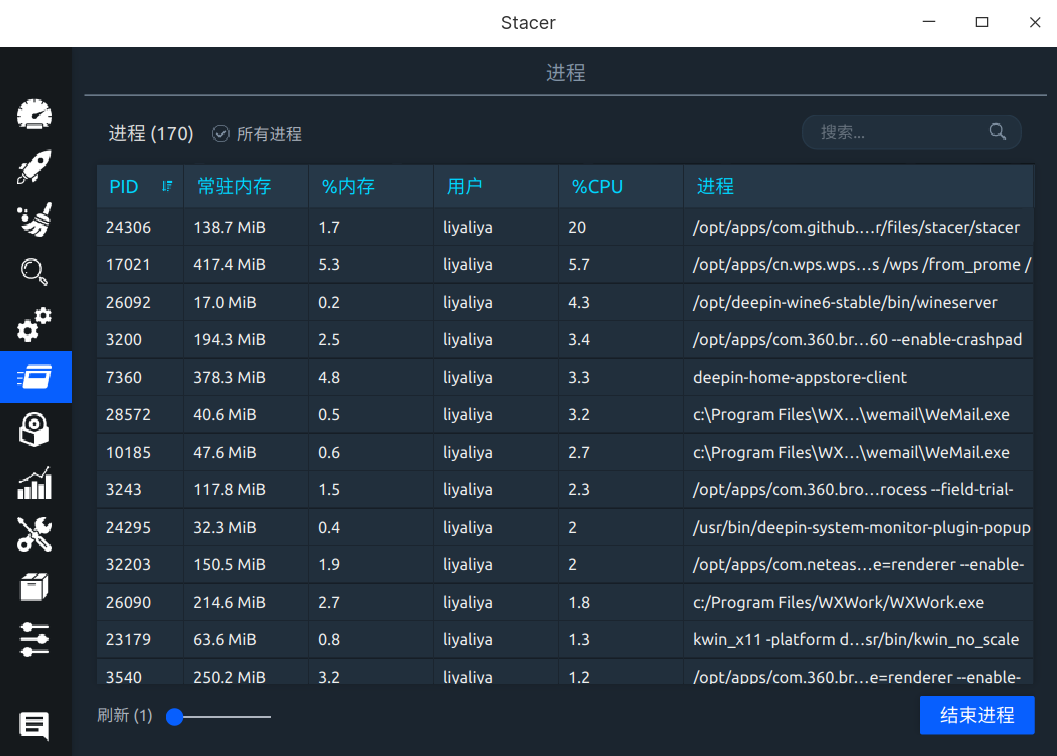Screen dimensions: 1057x756
Task: Open System Cleaner broom icon
Action: click(35, 220)
